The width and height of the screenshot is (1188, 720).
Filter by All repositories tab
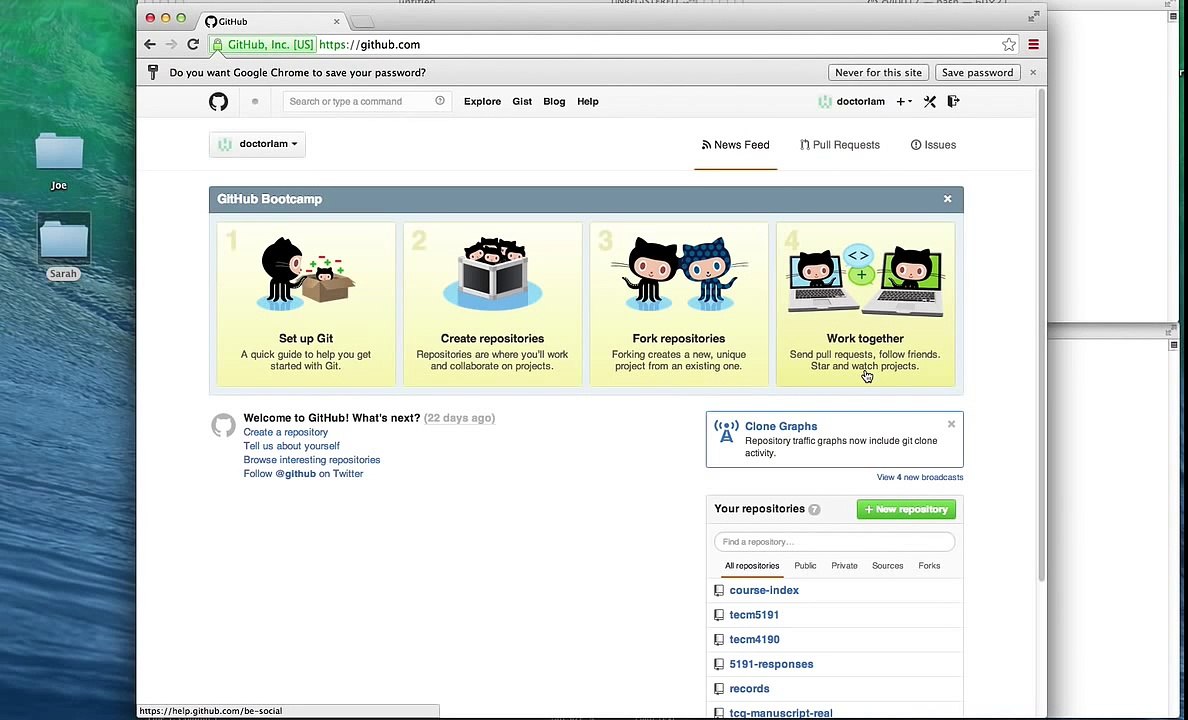click(x=752, y=566)
